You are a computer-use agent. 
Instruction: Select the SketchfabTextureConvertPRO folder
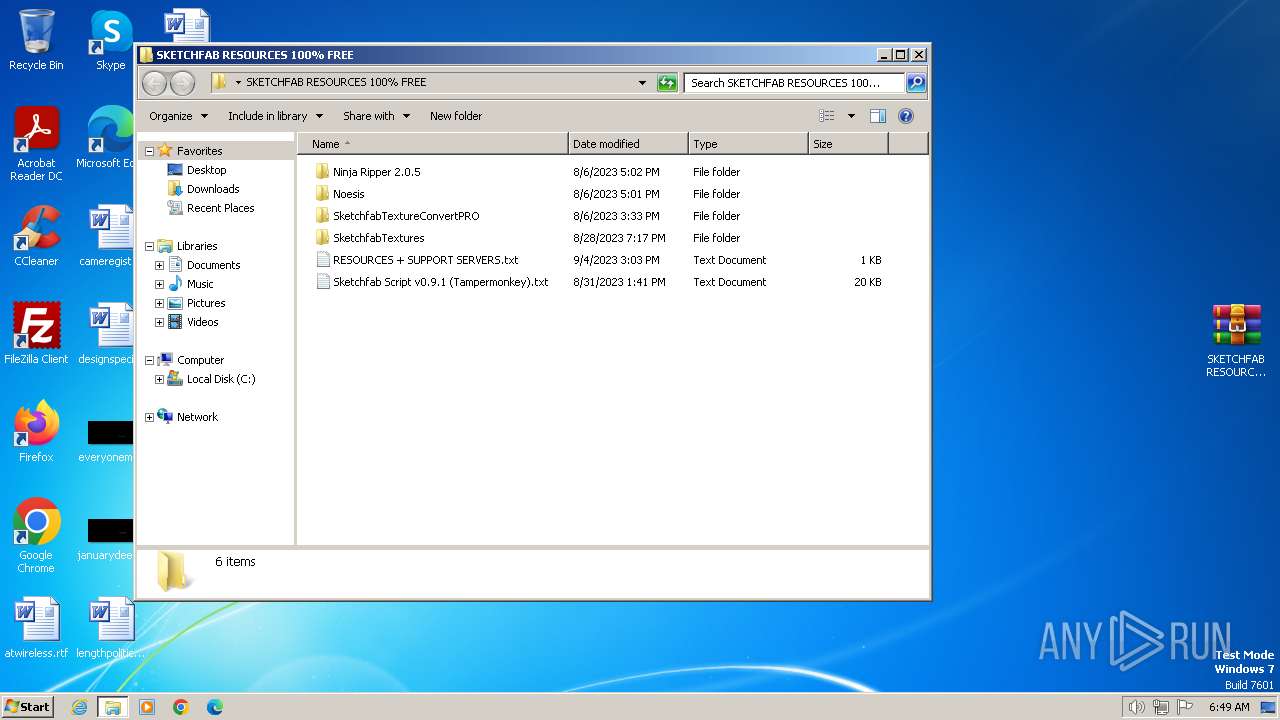405,216
